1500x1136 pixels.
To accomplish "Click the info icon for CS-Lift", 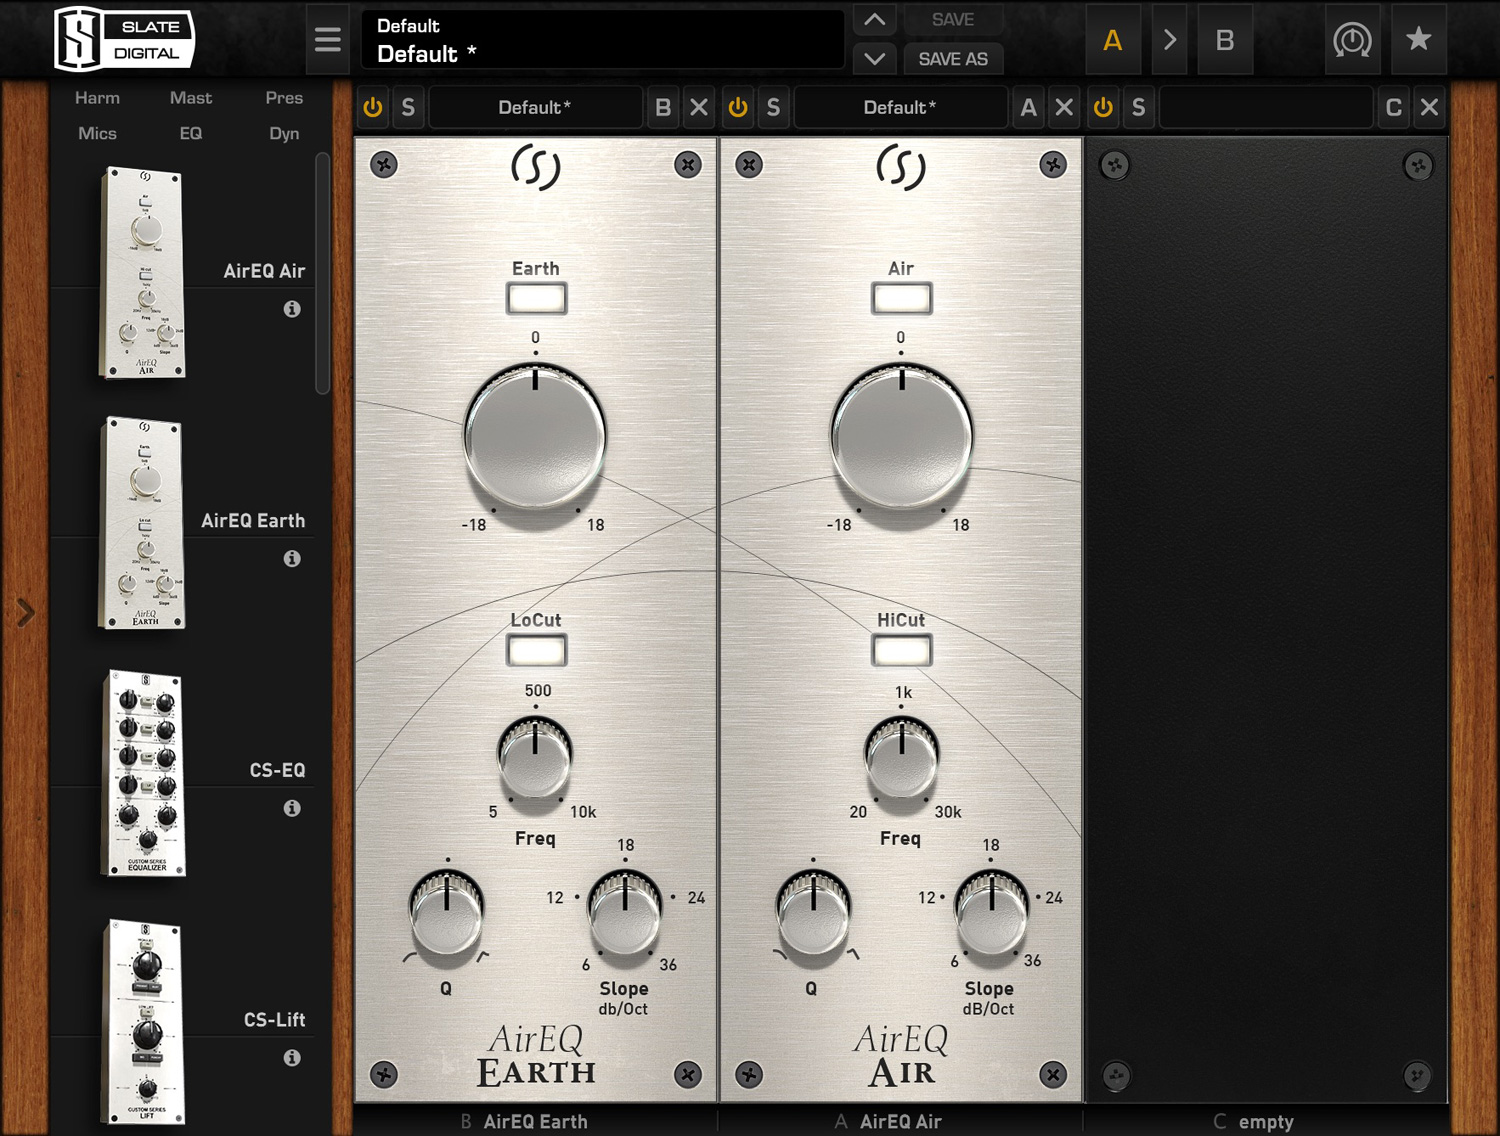I will pos(293,1057).
